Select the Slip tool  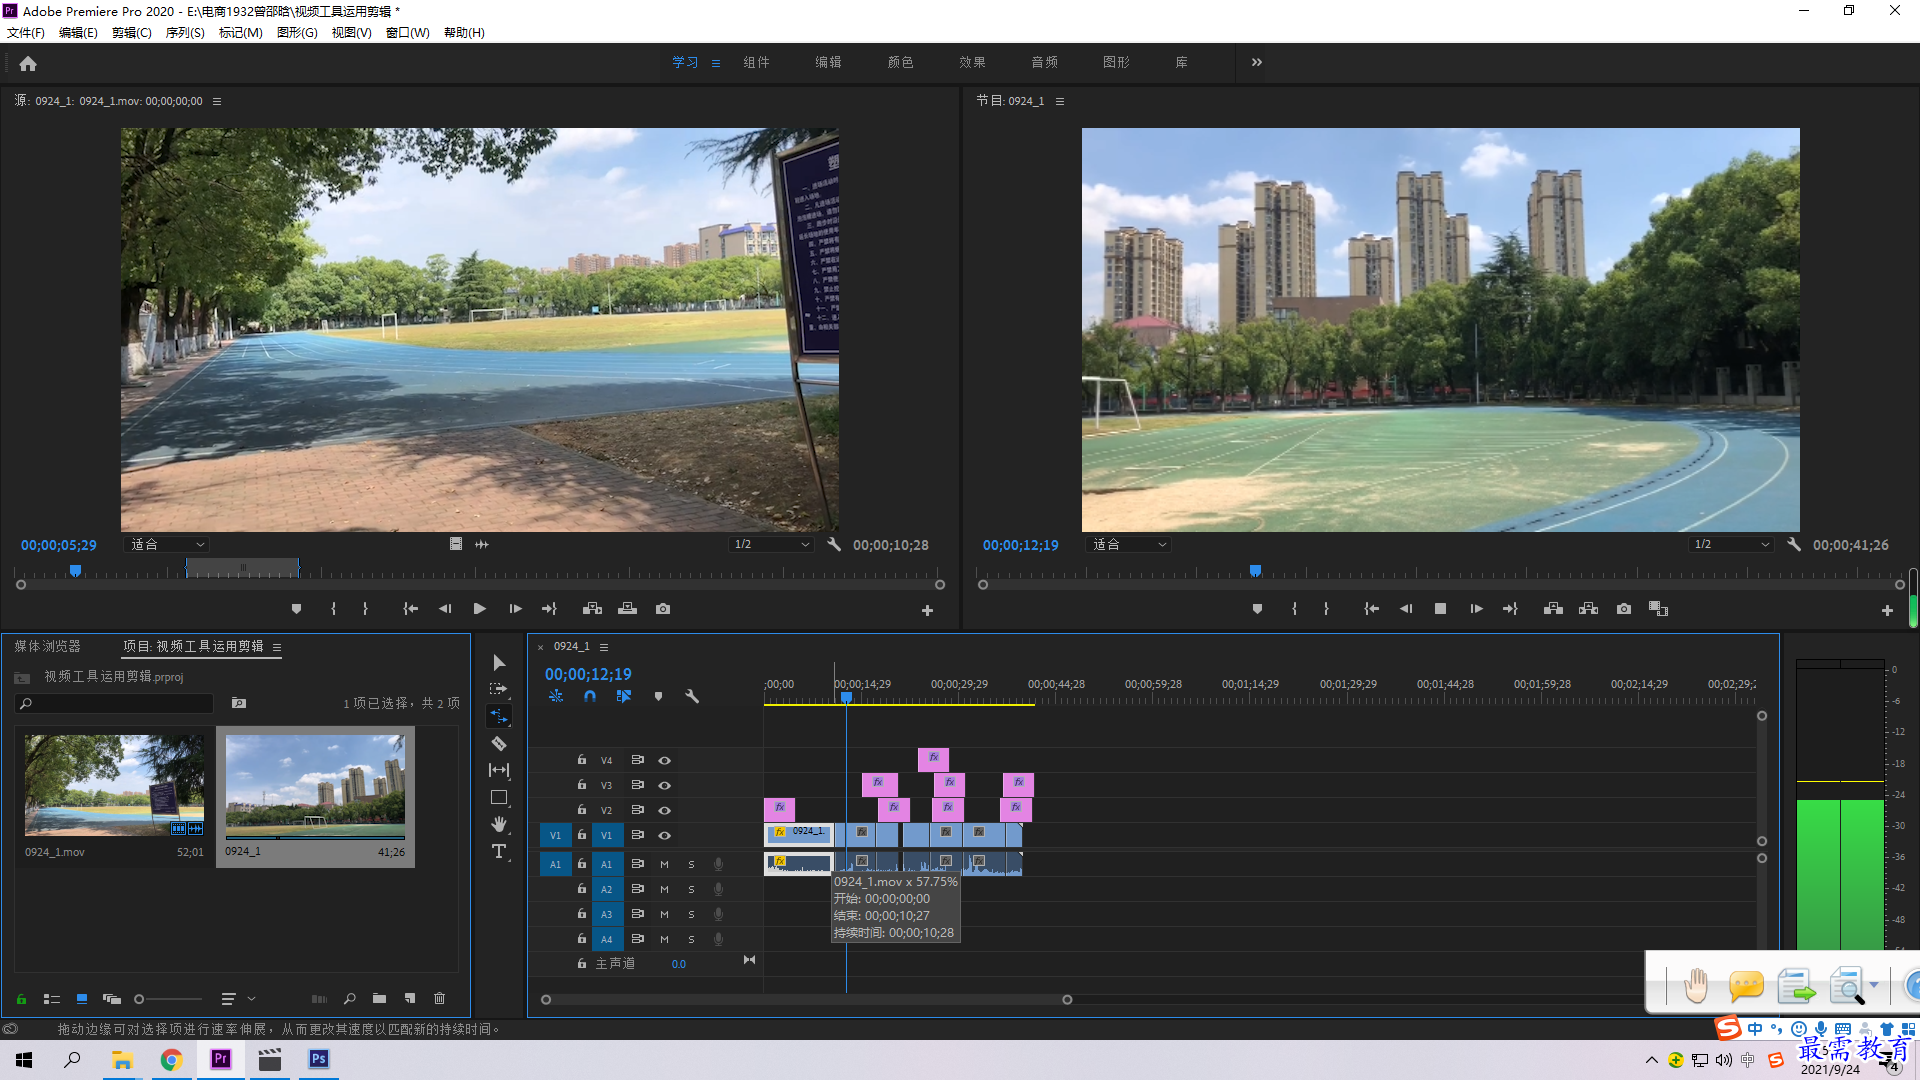tap(499, 770)
